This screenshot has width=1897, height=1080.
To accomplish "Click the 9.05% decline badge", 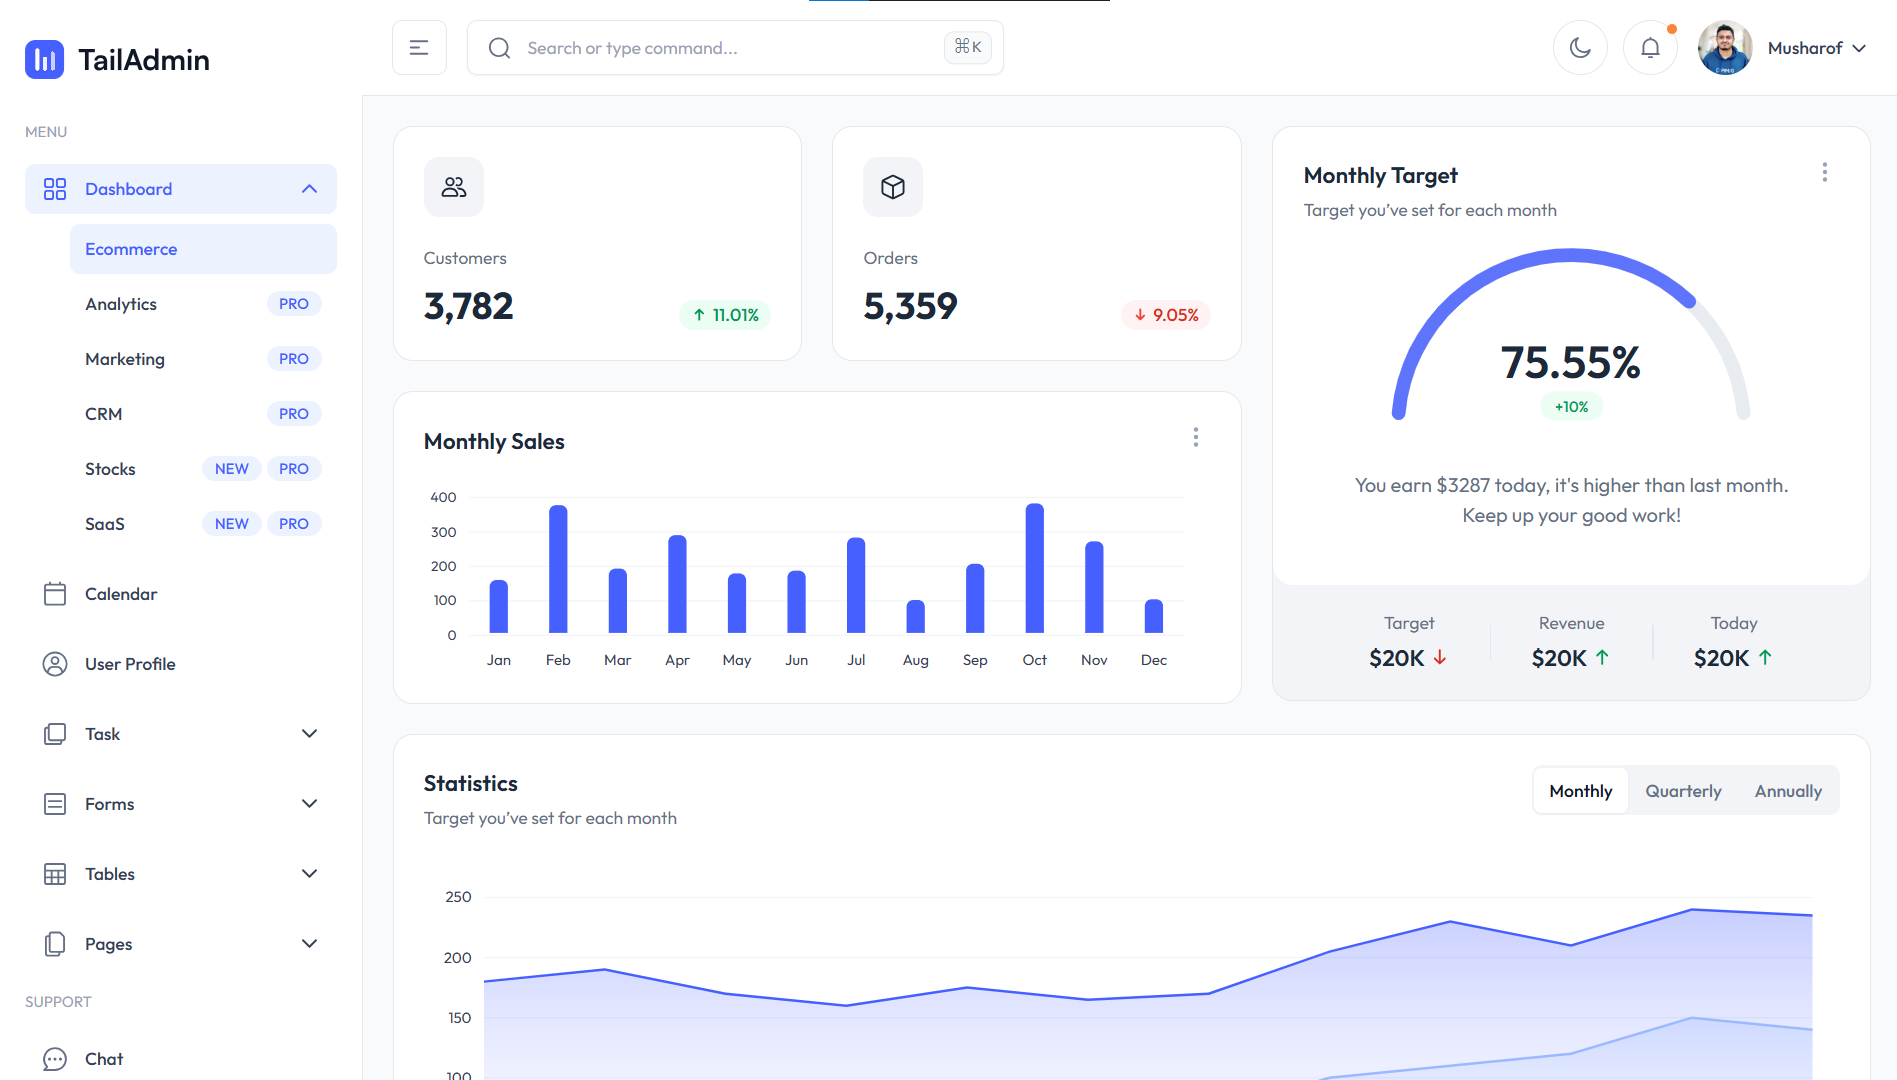I will (1166, 315).
